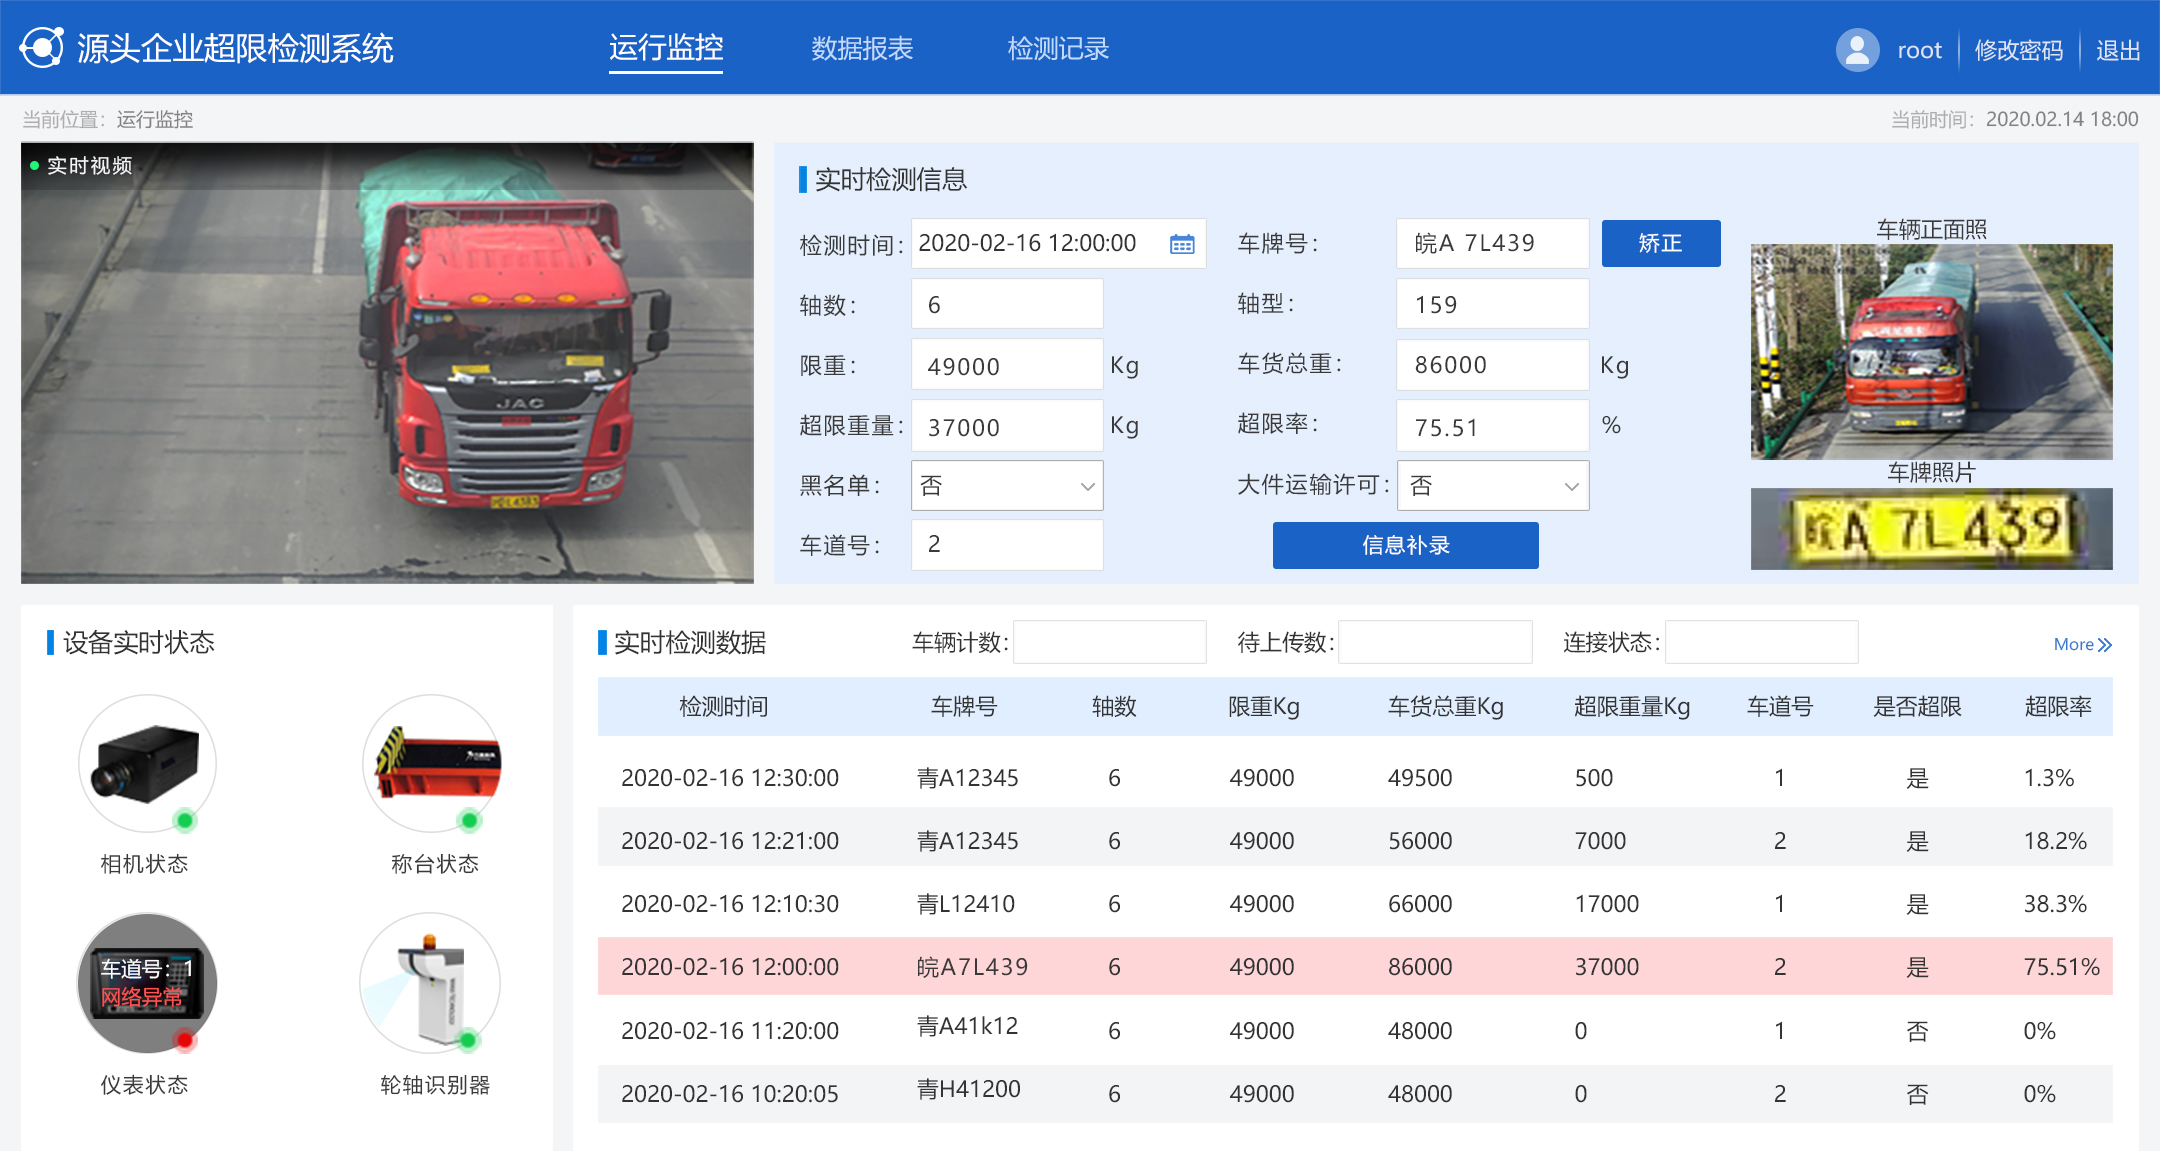The width and height of the screenshot is (2160, 1151).
Task: Click the 矫正 button next to plate number
Action: click(1660, 244)
